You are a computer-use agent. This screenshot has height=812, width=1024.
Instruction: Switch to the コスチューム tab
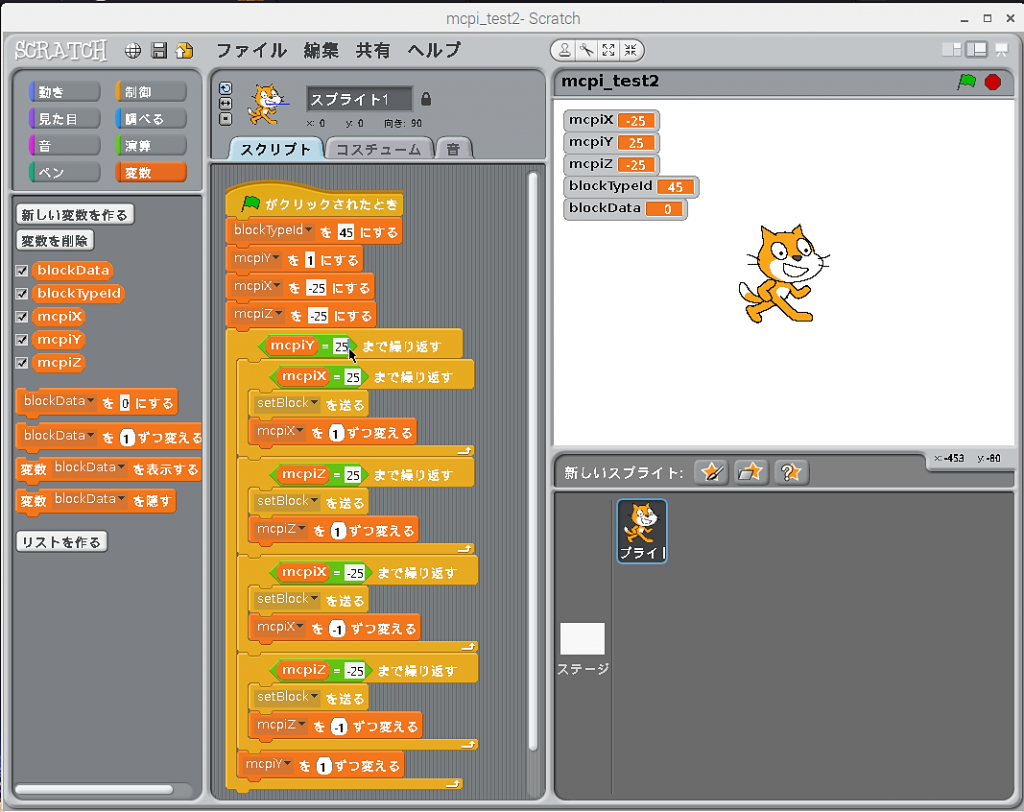[x=379, y=149]
